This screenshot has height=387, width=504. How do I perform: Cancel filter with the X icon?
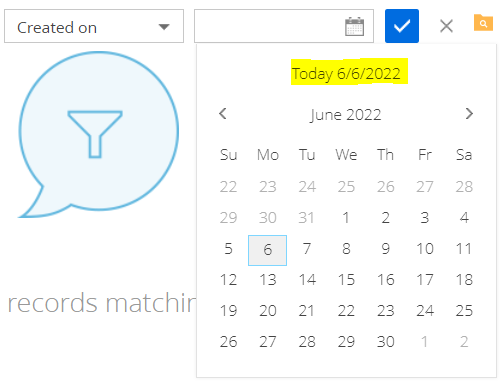tap(446, 26)
